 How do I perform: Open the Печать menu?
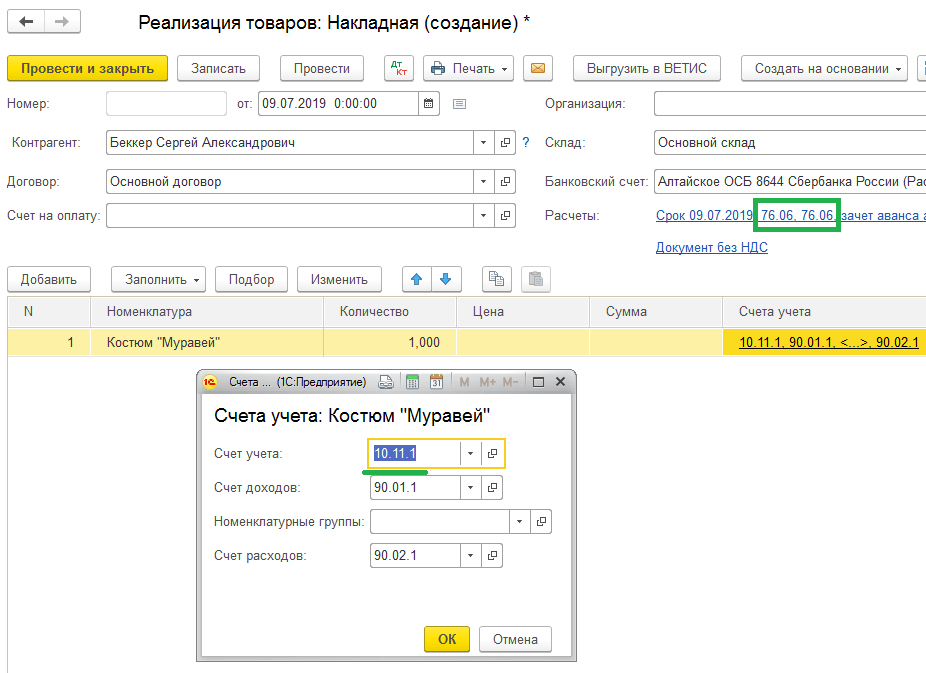click(468, 68)
